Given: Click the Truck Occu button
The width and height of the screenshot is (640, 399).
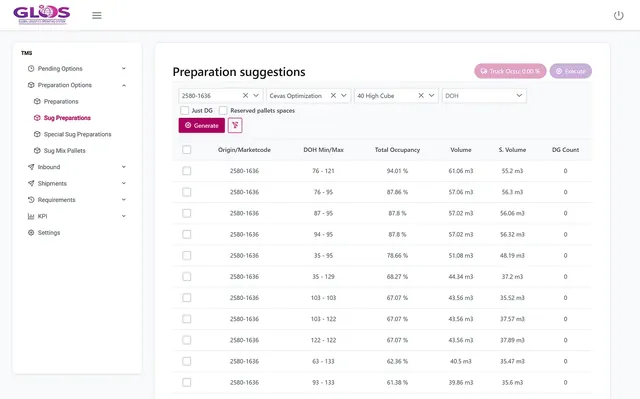Looking at the screenshot, I should pyautogui.click(x=510, y=71).
